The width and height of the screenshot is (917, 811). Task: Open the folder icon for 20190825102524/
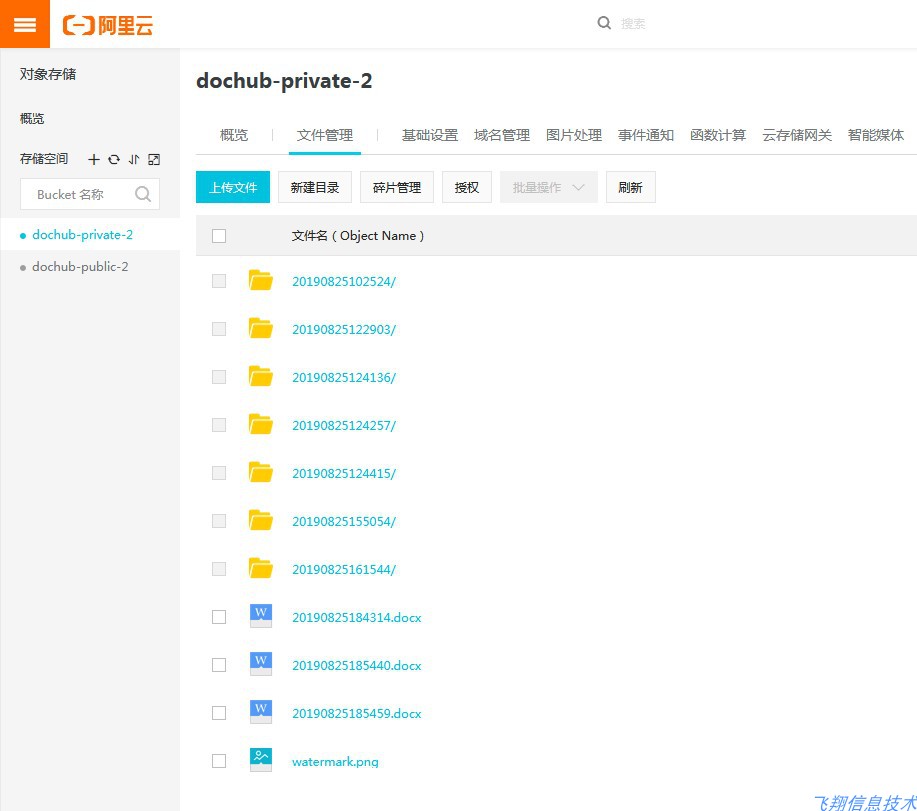click(260, 280)
